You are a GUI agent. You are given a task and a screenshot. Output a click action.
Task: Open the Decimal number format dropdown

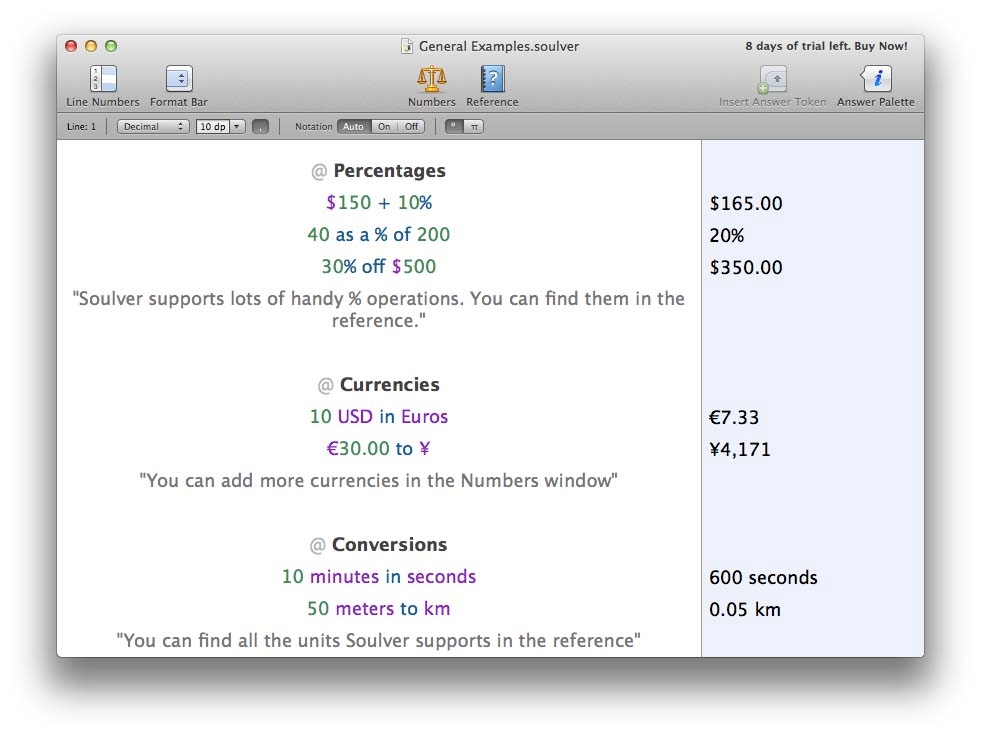[153, 126]
